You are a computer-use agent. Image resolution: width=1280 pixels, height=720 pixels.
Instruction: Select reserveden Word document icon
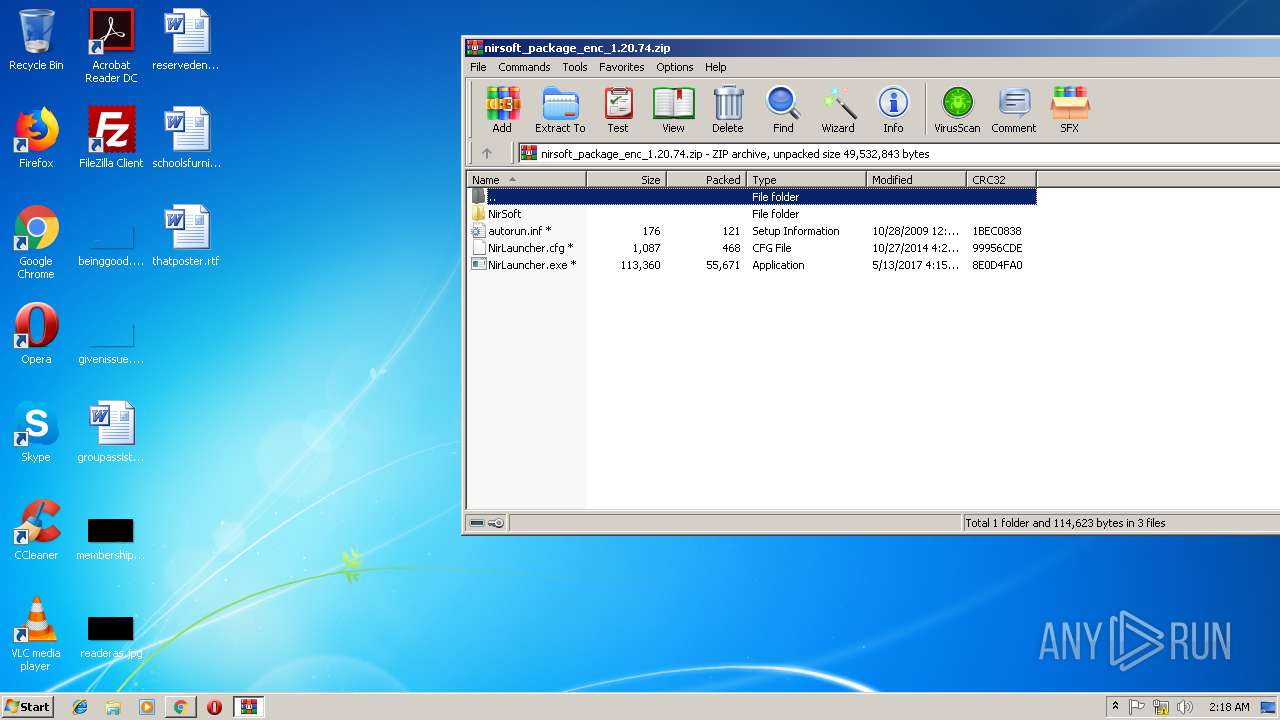coord(186,40)
